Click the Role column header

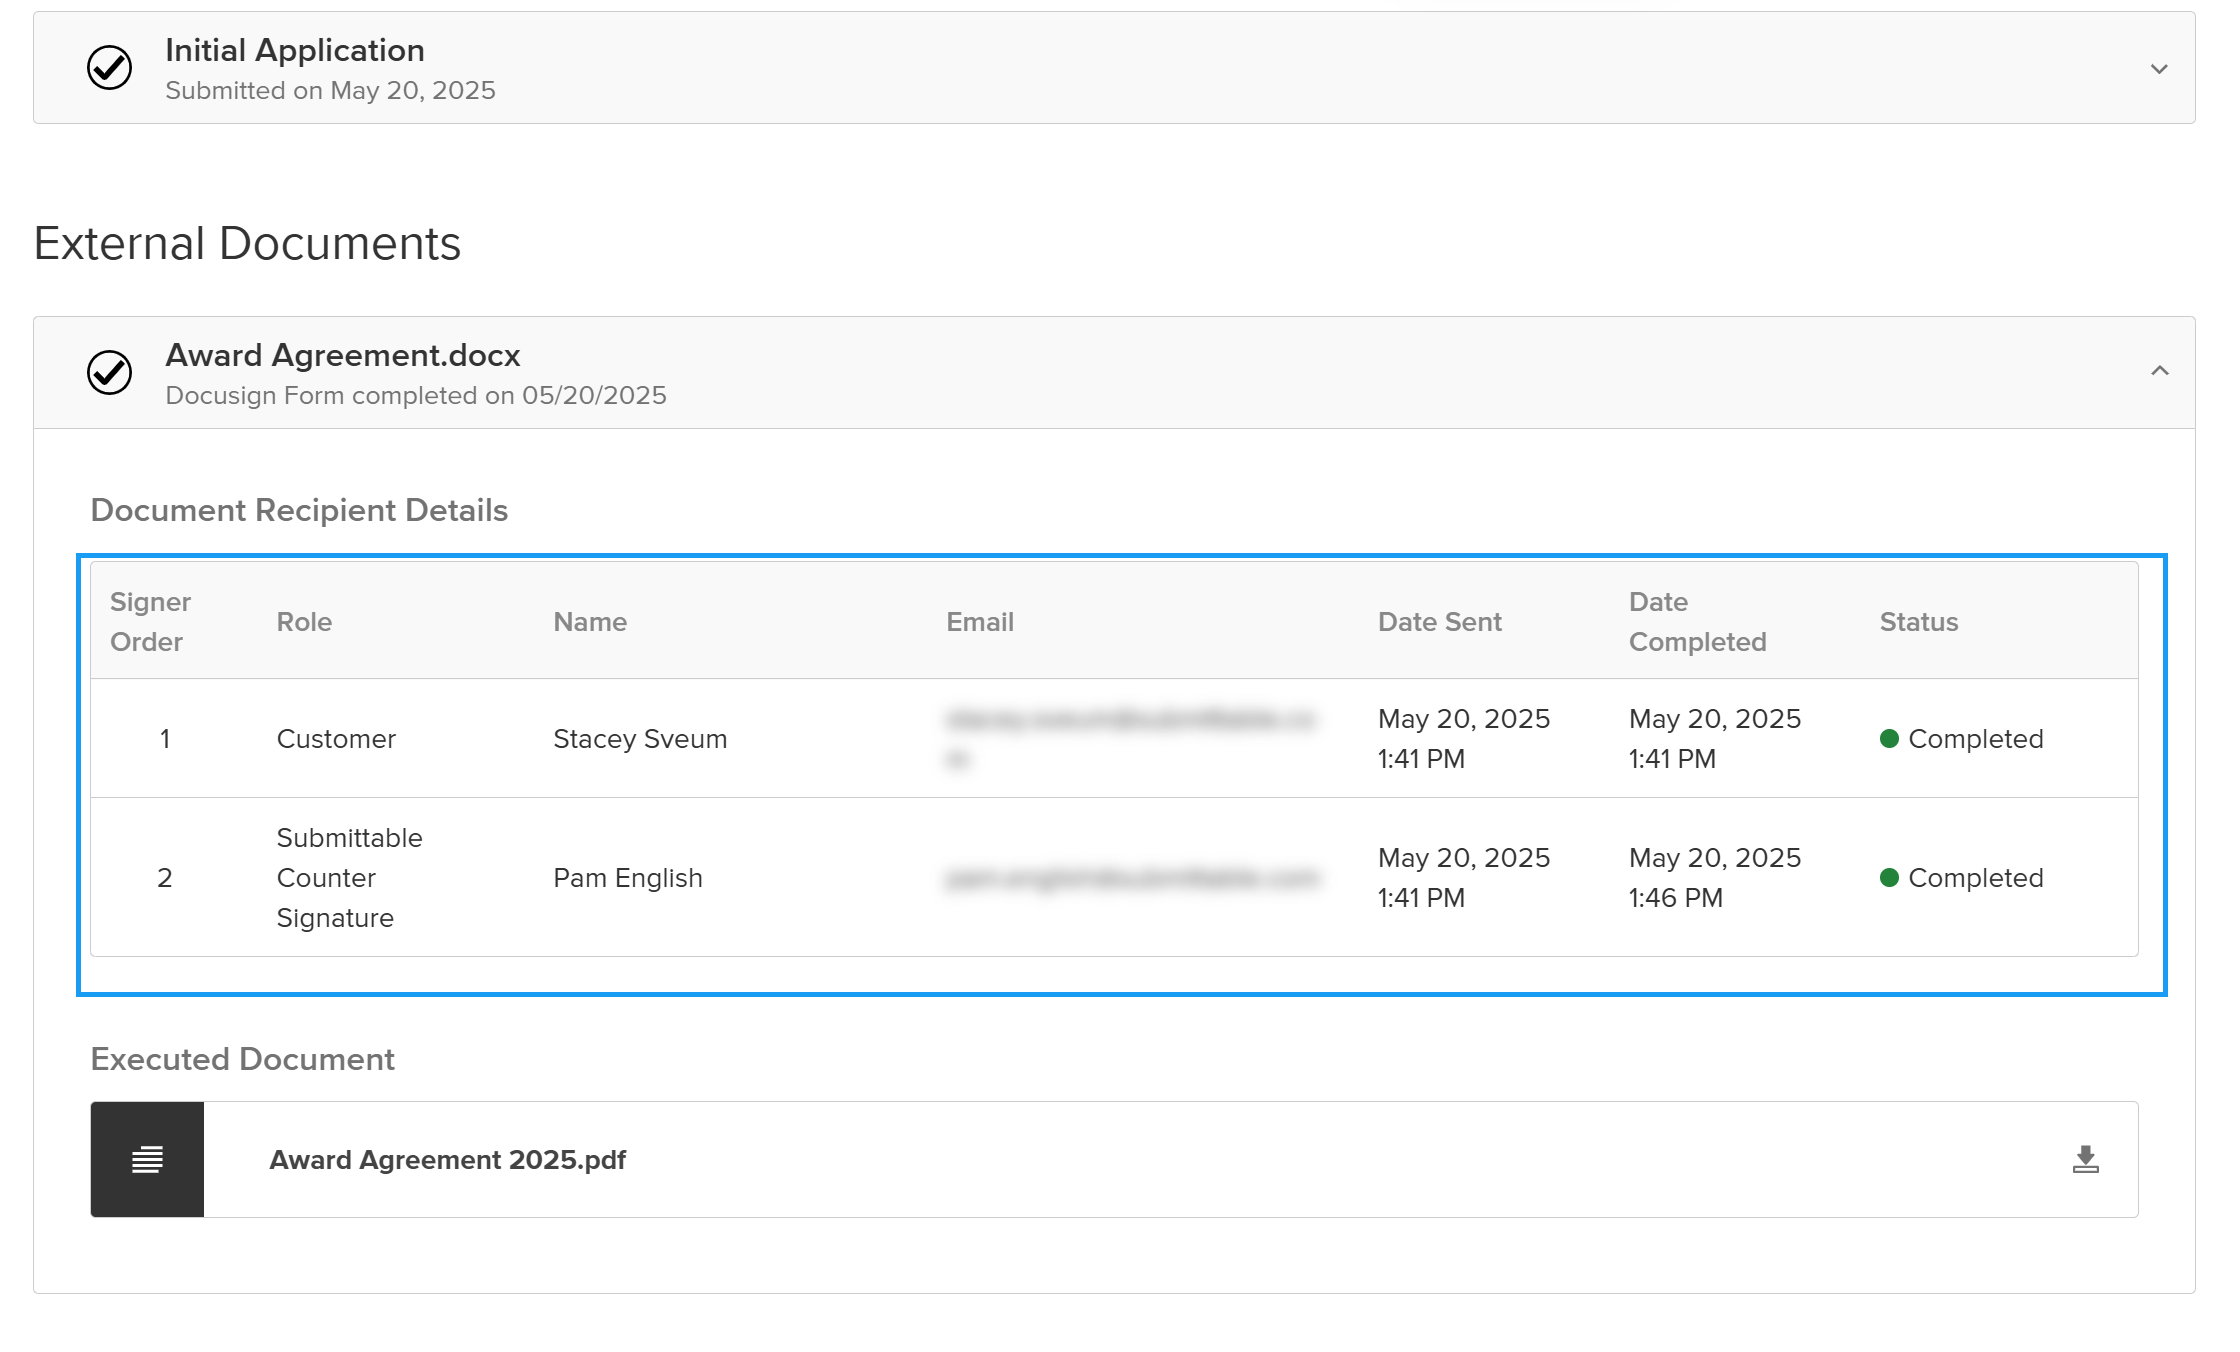coord(304,622)
